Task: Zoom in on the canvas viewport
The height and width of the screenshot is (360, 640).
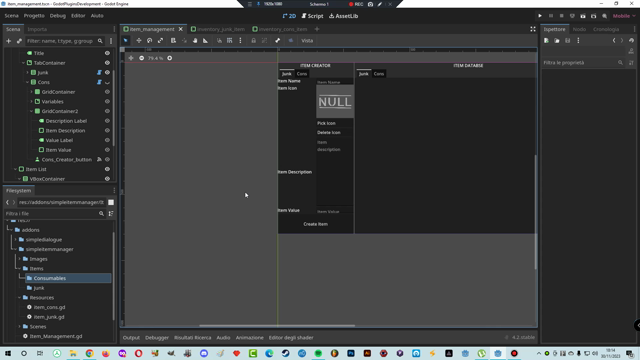Action: pos(169,58)
